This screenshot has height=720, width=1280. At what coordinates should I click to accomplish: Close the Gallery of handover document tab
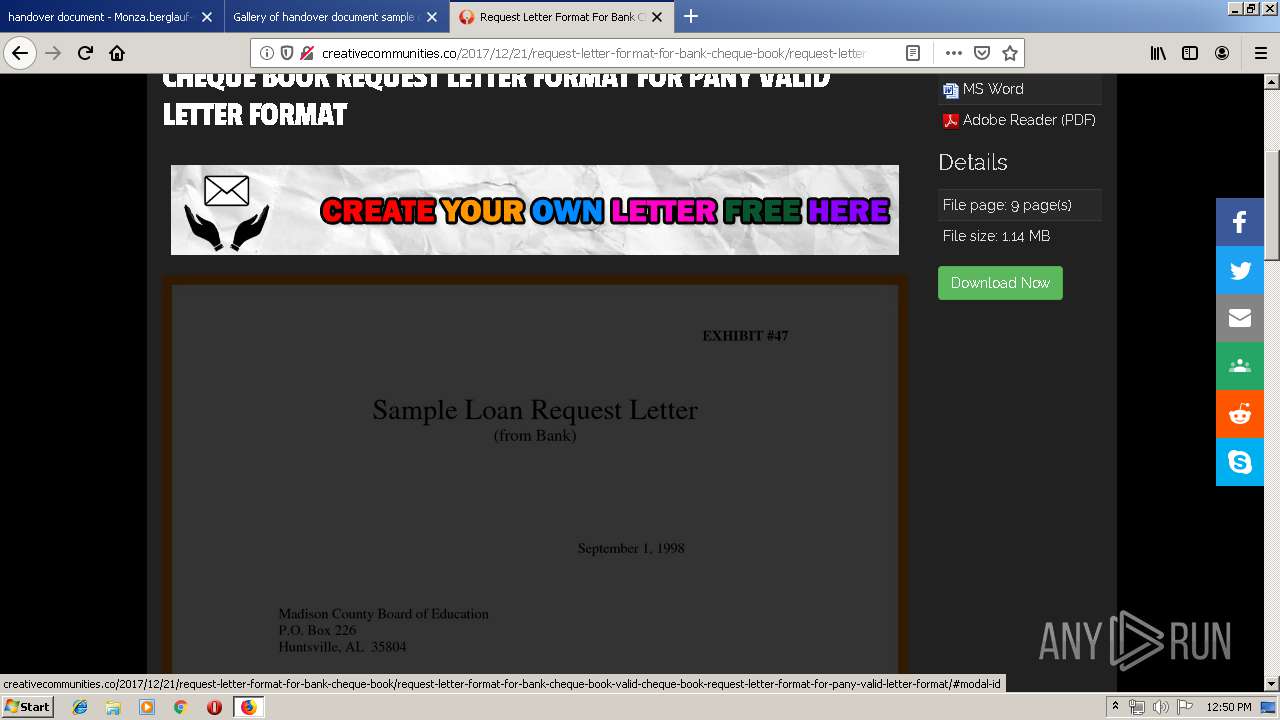(432, 17)
